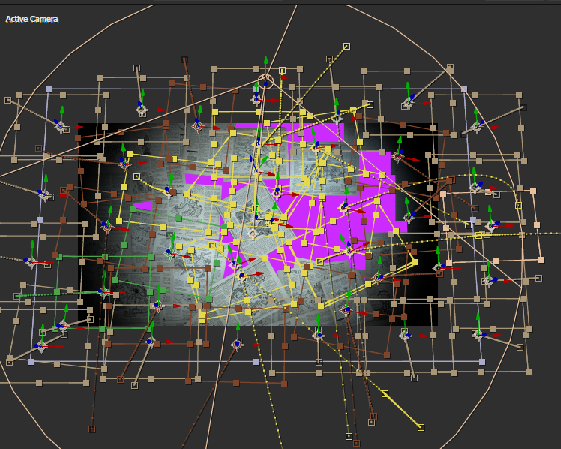Pick the rightmost peach-colored layer handle
The width and height of the screenshot is (561, 449).
point(541,260)
